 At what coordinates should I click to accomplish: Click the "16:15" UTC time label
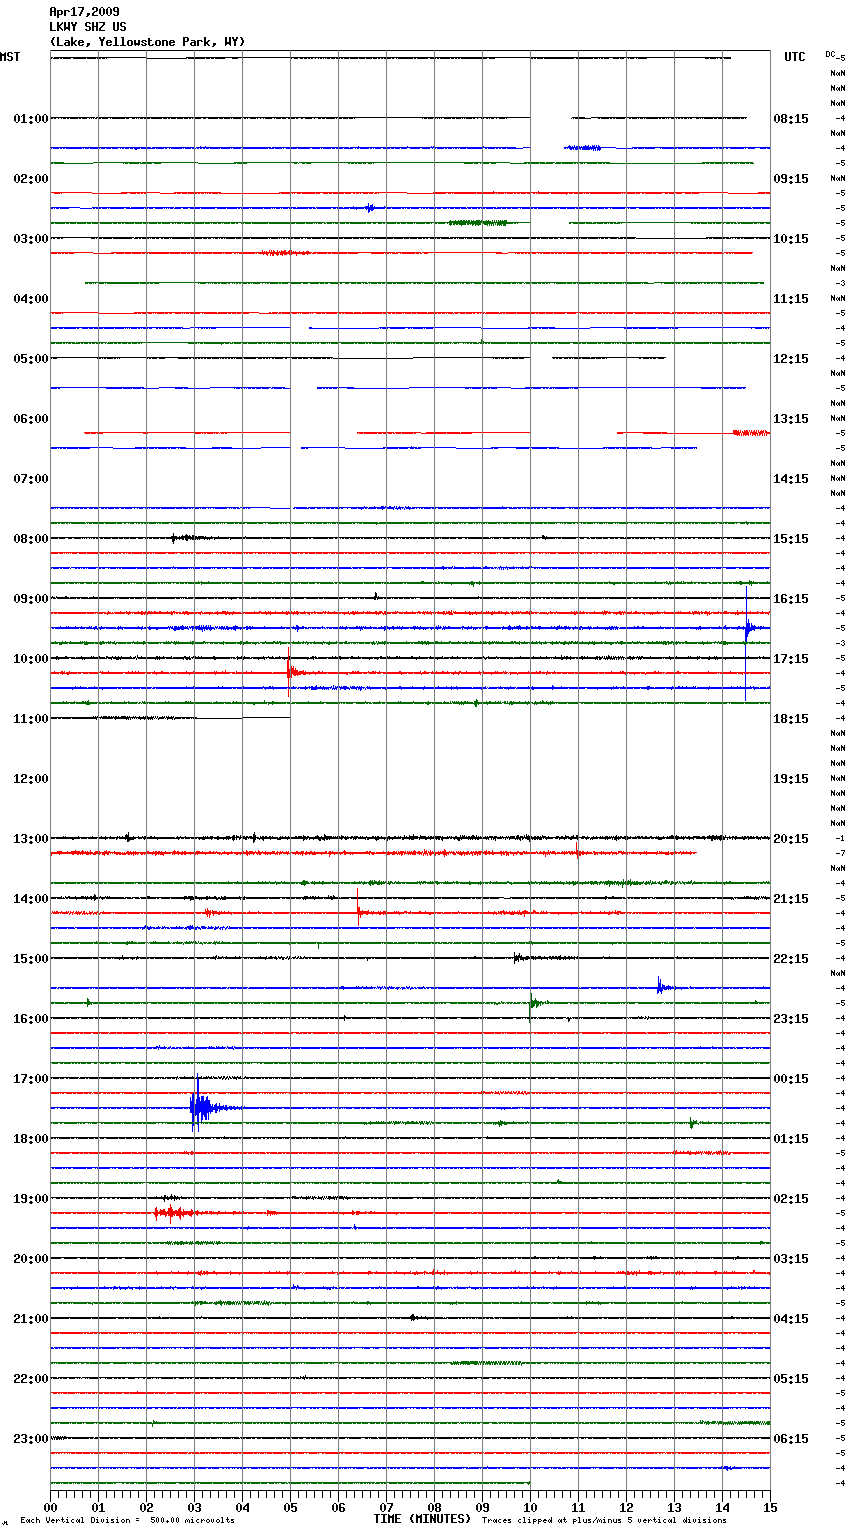coord(791,599)
